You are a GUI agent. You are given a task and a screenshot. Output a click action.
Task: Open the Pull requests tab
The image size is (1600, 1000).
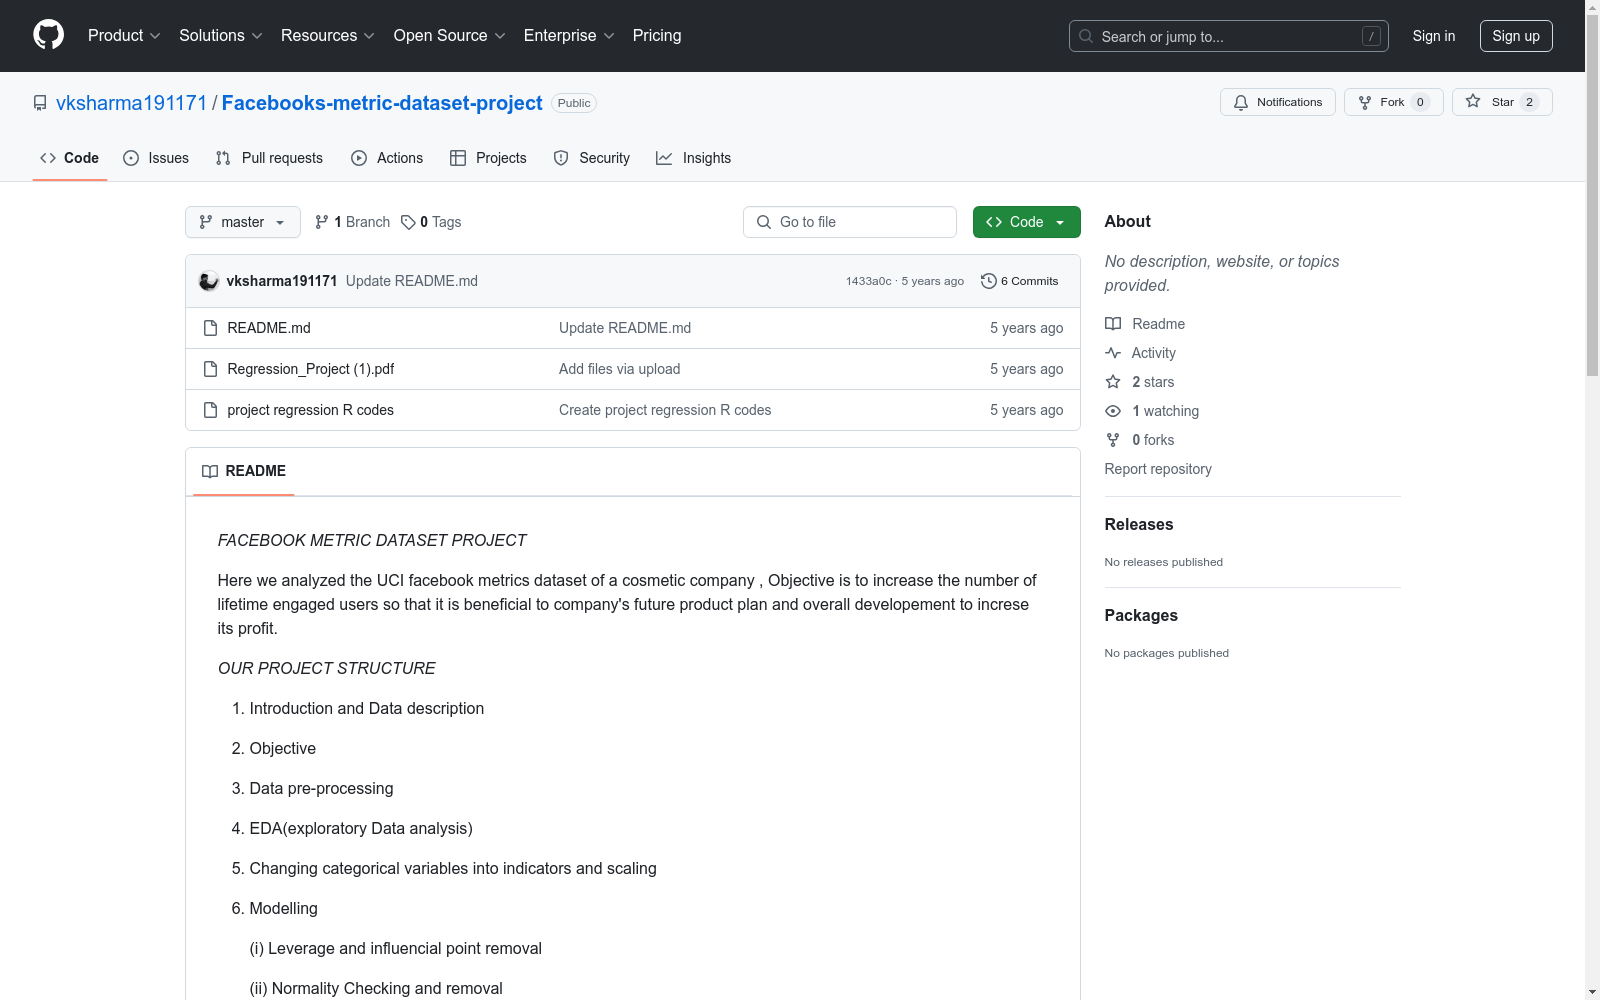(x=269, y=158)
